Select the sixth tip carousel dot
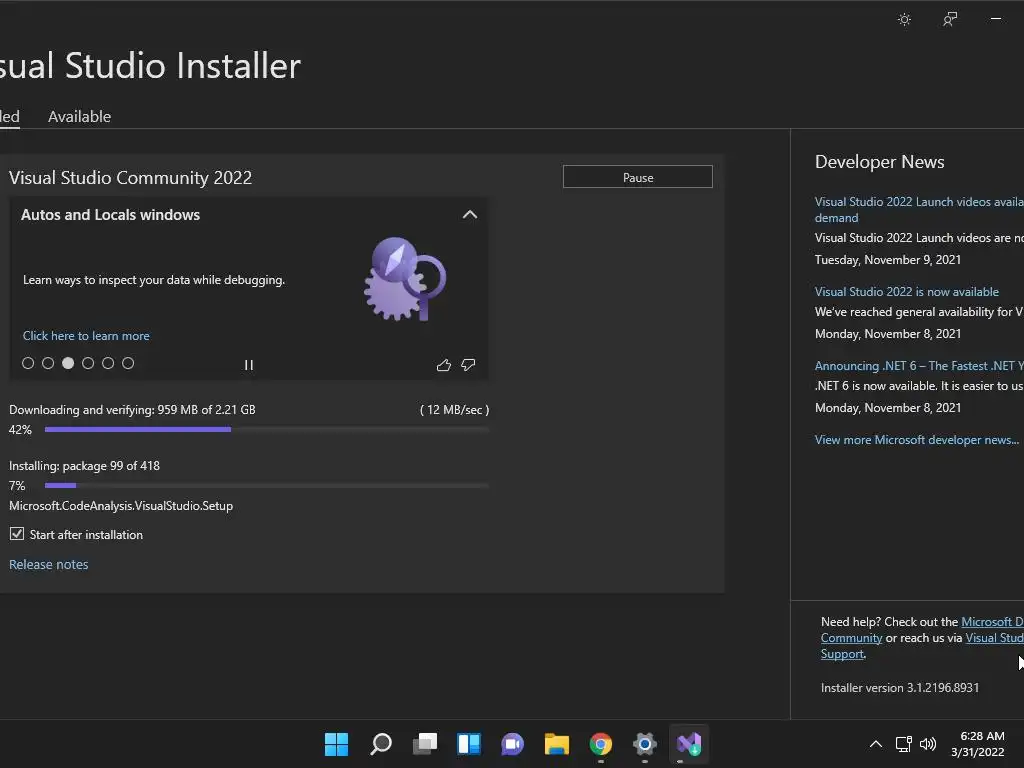This screenshot has height=768, width=1024. [128, 363]
